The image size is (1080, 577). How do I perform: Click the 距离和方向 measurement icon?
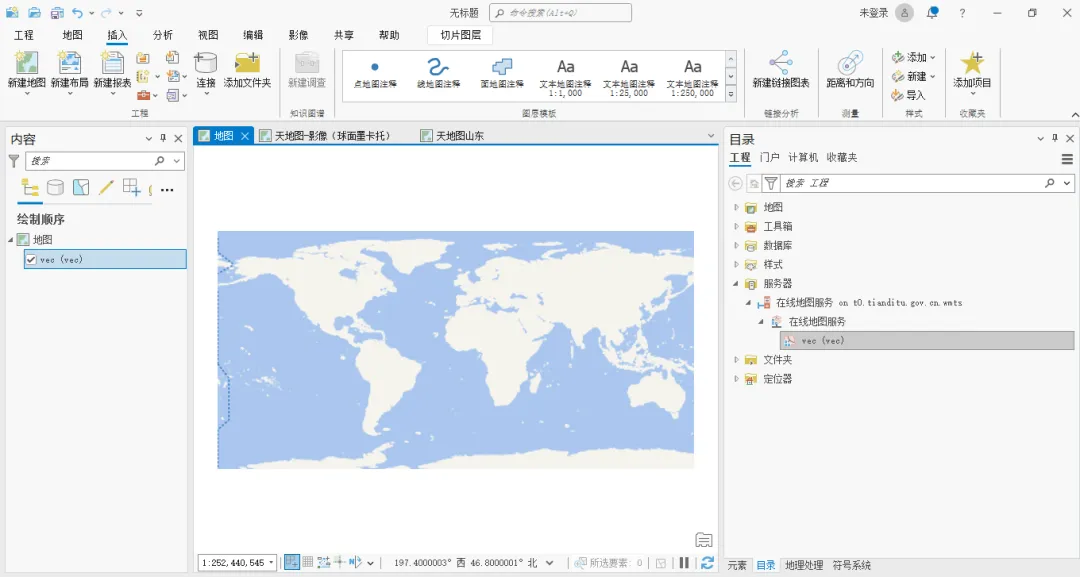(850, 63)
